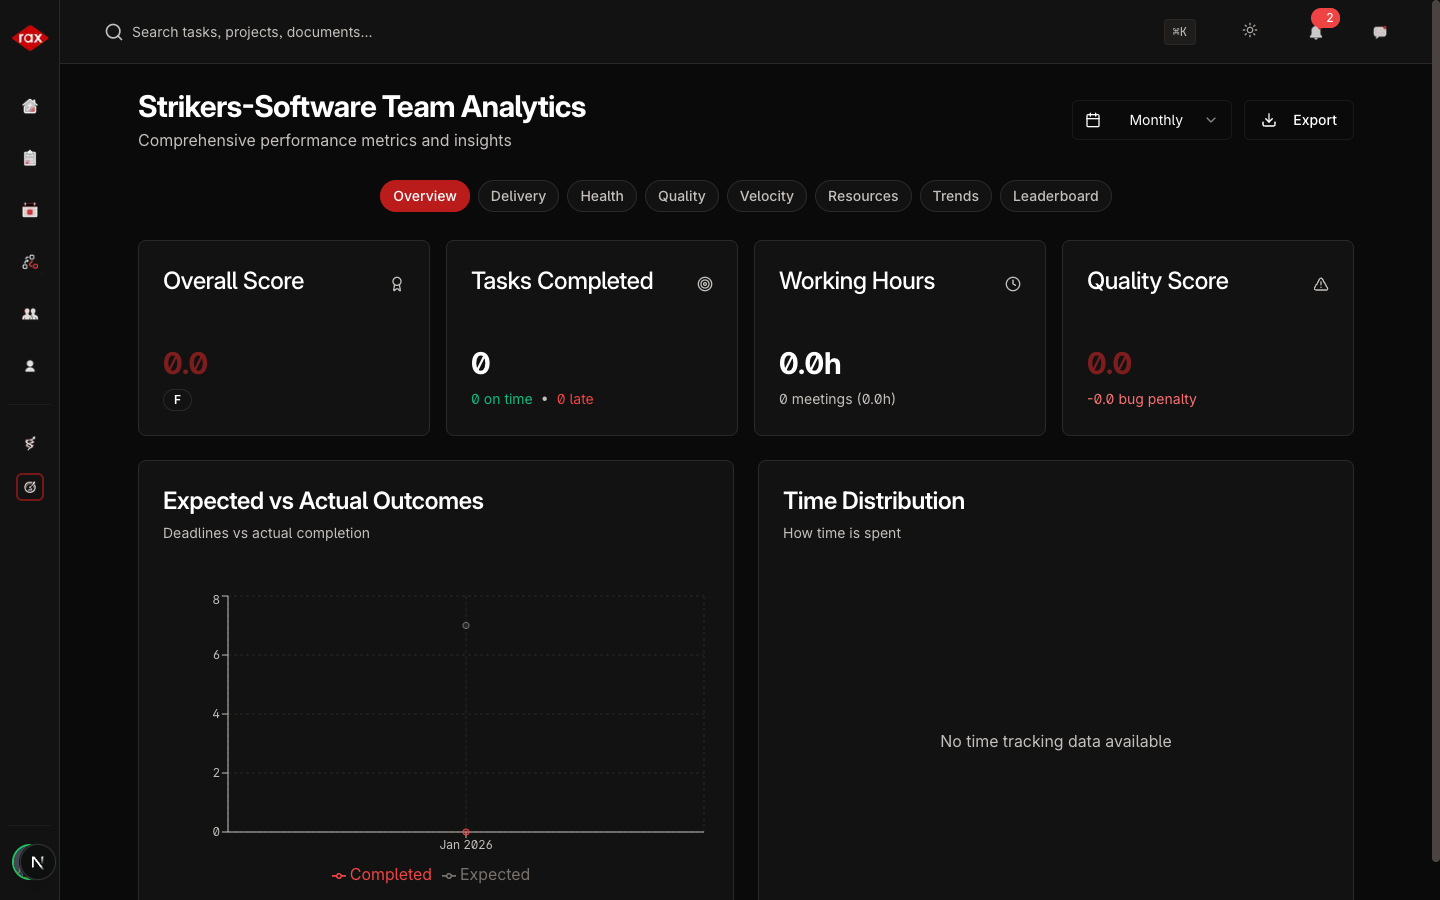Open your profile via the person icon
Screen dimensions: 1440x900
click(30, 366)
